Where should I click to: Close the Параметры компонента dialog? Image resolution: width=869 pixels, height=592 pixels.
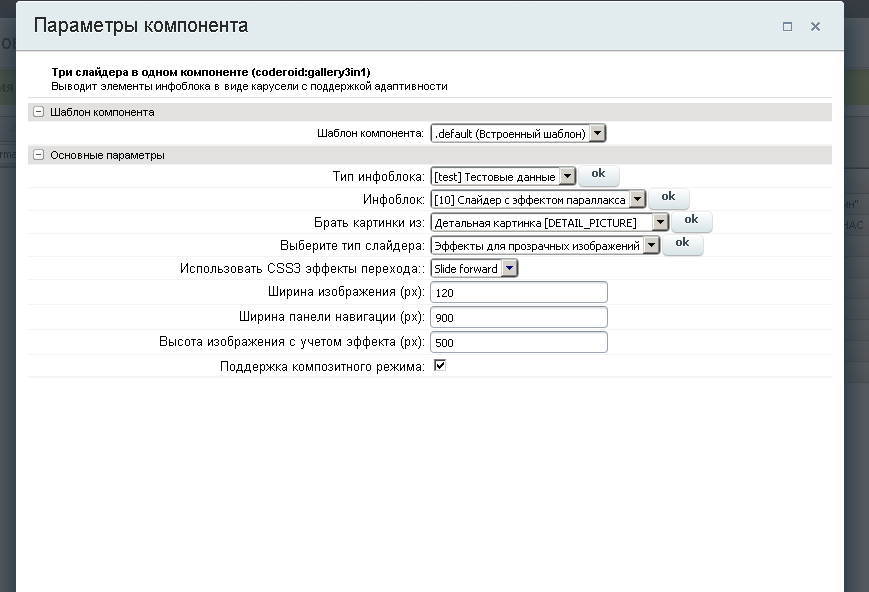(x=815, y=27)
